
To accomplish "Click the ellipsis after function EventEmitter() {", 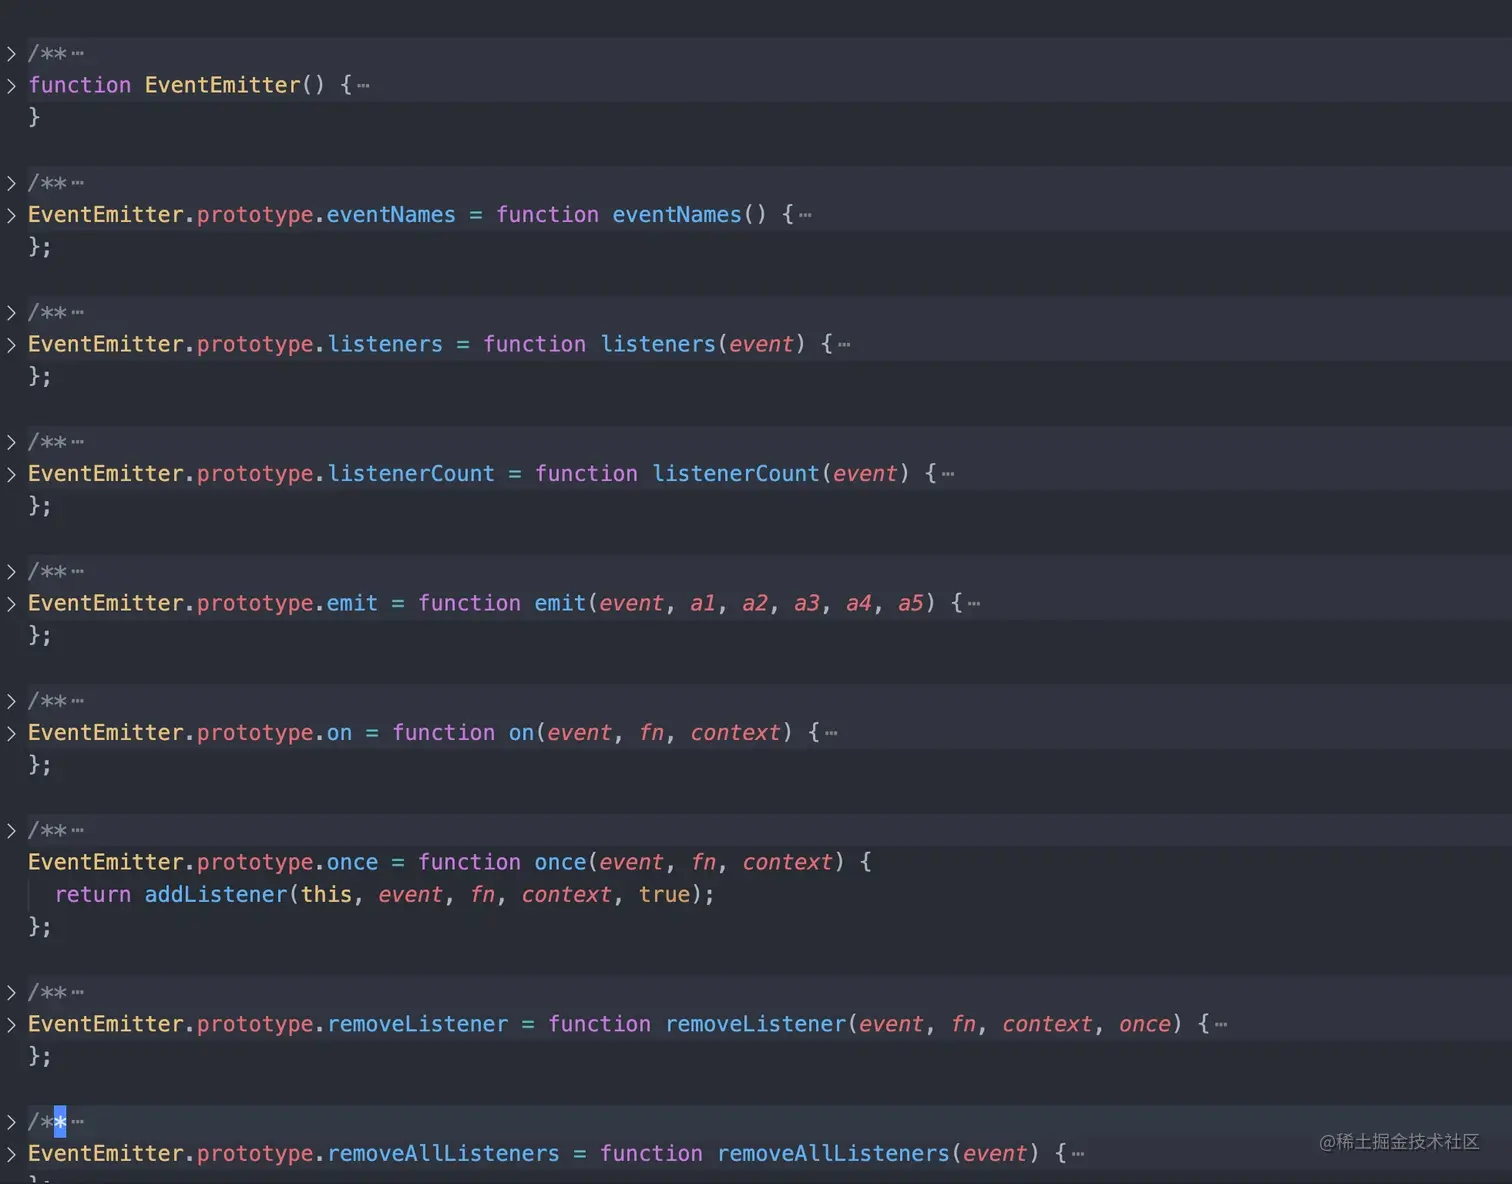I will (x=363, y=86).
